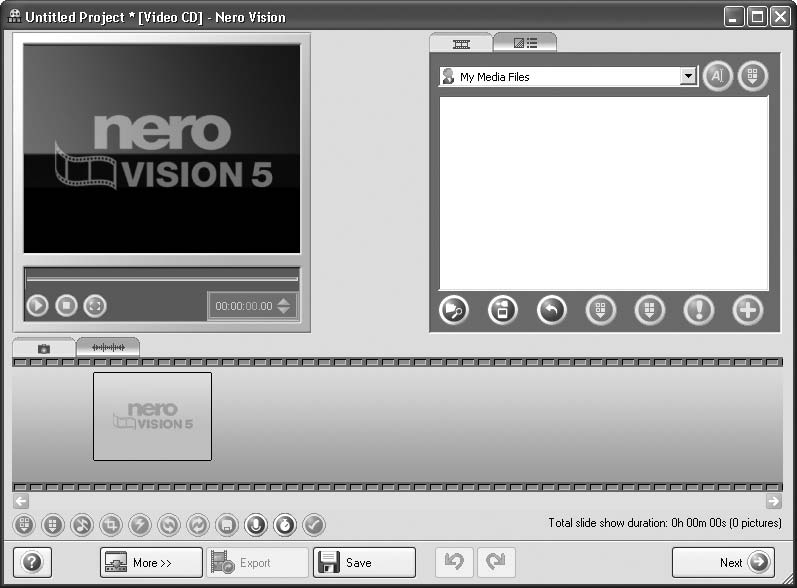The image size is (797, 588).
Task: Play the preview video
Action: (x=38, y=306)
